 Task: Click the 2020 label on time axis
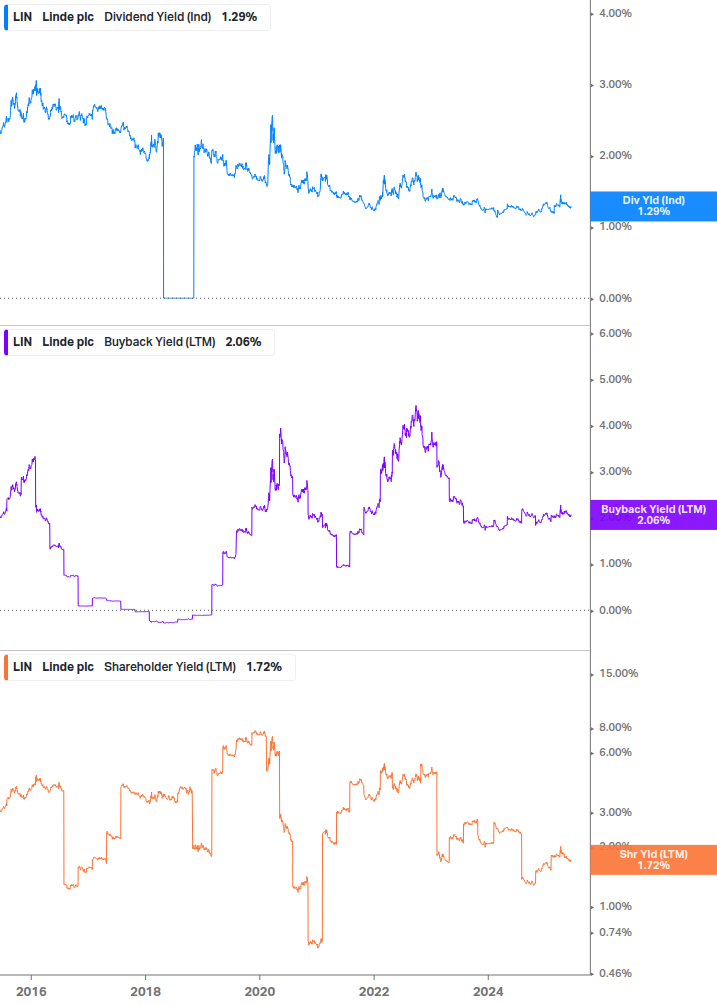260,992
